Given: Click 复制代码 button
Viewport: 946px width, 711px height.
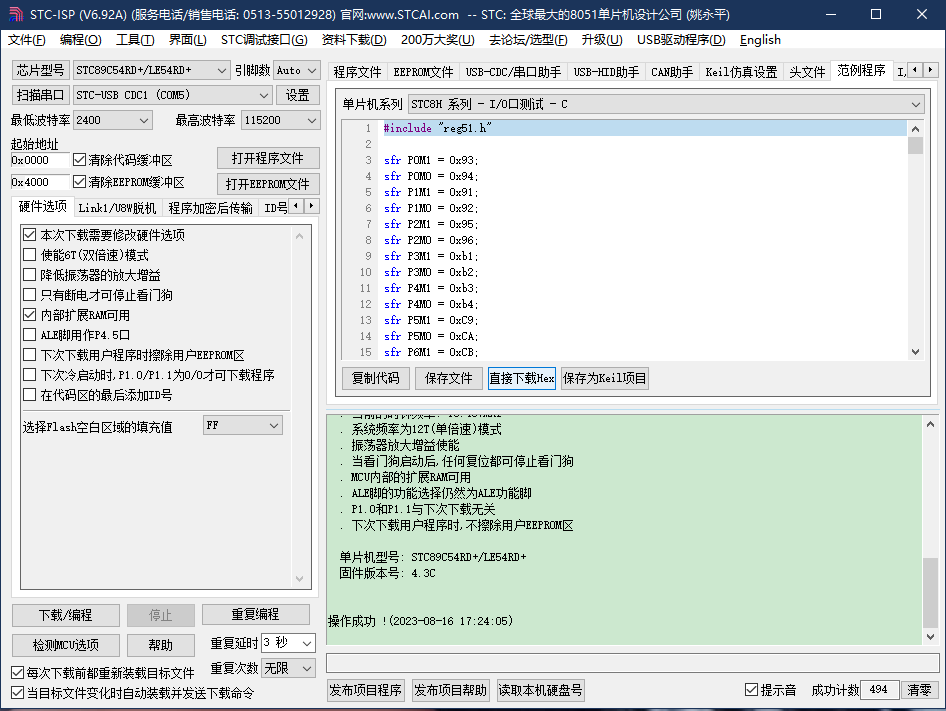Looking at the screenshot, I should tap(375, 378).
